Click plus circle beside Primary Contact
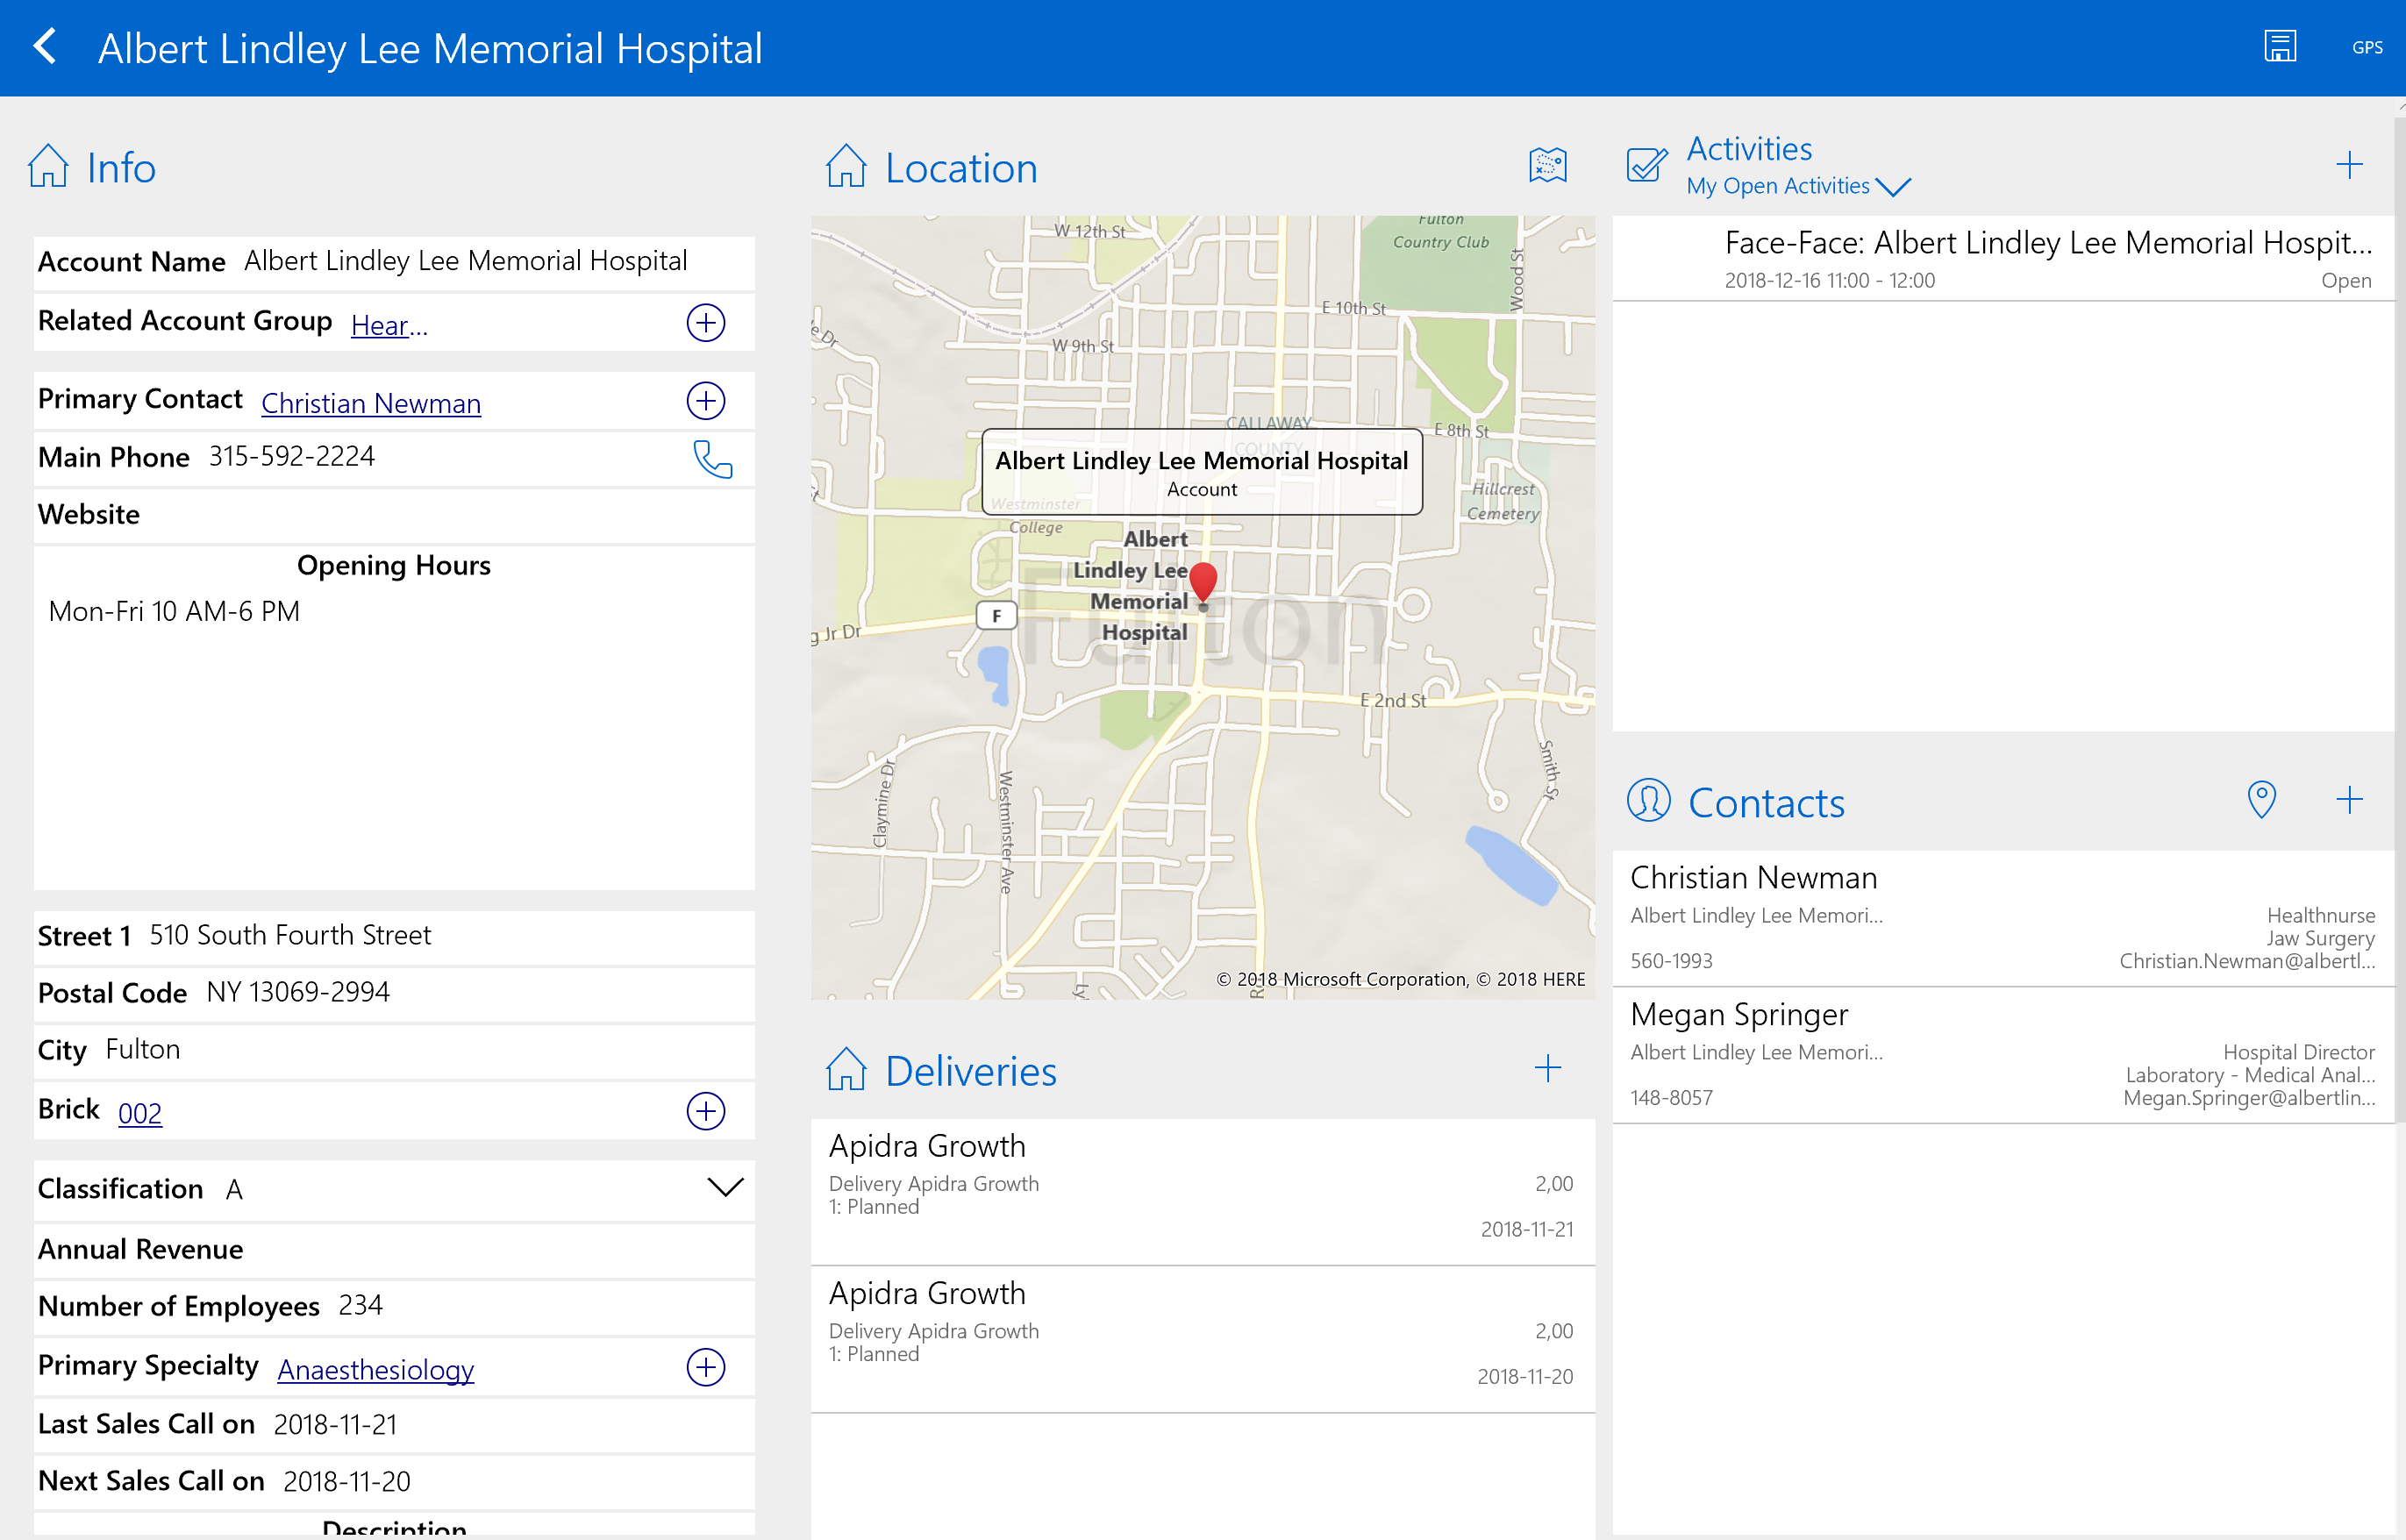Image resolution: width=2406 pixels, height=1540 pixels. 706,401
